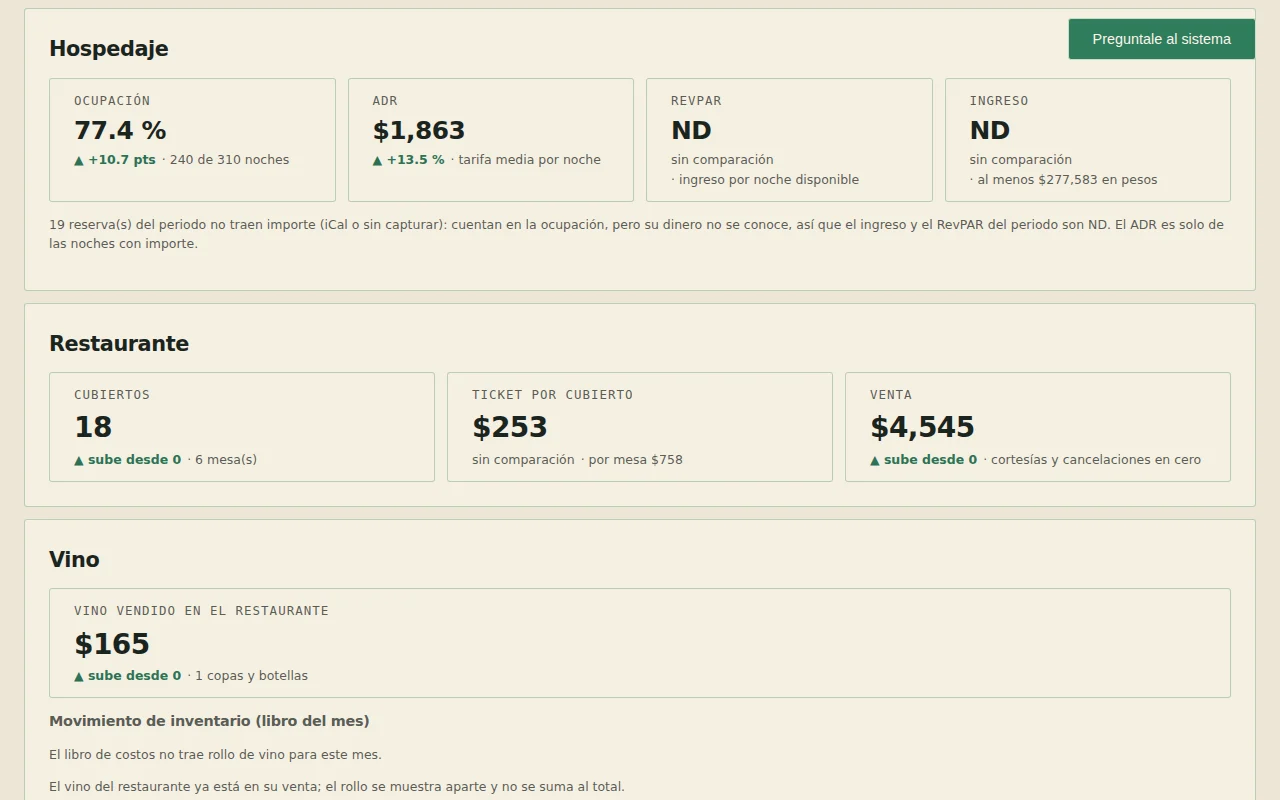1280x800 pixels.
Task: Select the Vino vendido en el restaurante card
Action: point(640,643)
